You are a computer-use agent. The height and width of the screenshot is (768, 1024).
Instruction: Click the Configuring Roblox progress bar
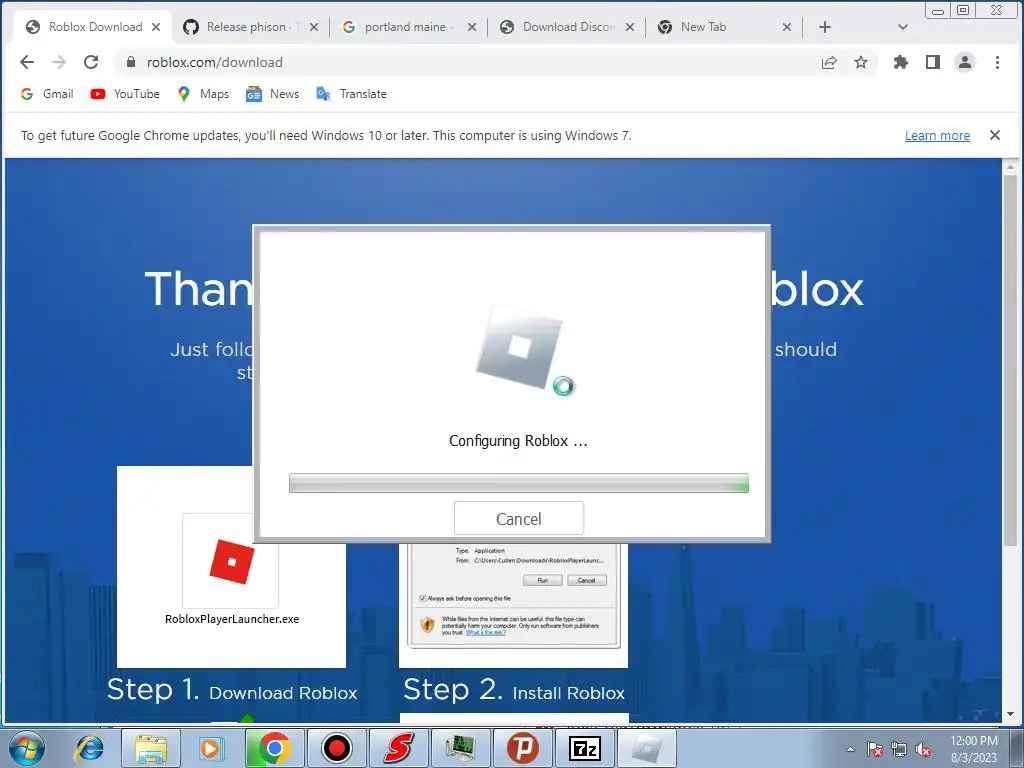pyautogui.click(x=519, y=483)
